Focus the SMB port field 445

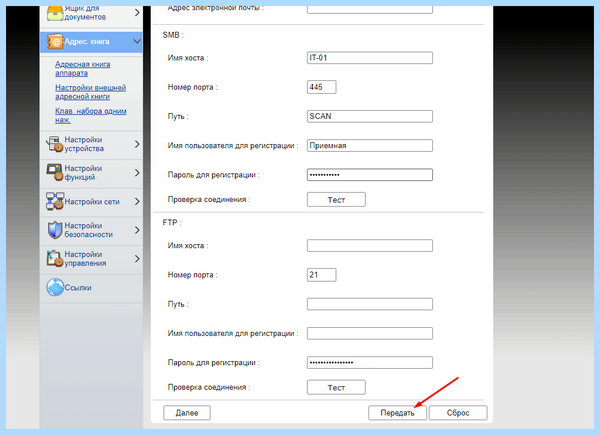tap(321, 87)
